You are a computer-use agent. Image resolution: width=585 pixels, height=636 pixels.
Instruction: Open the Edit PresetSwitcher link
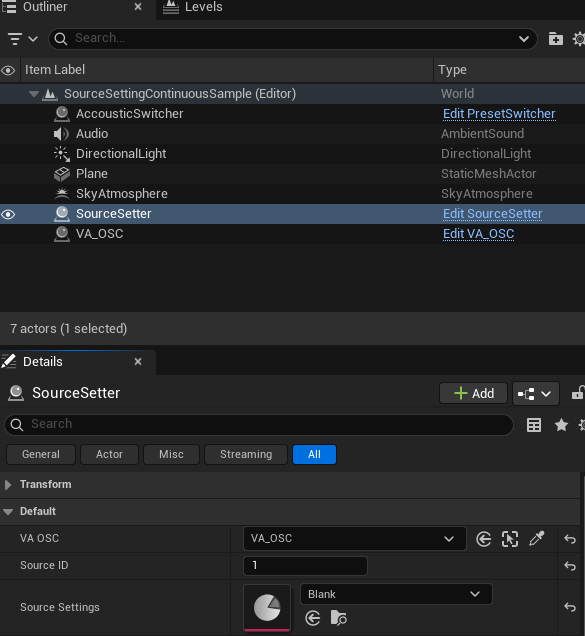tap(499, 114)
